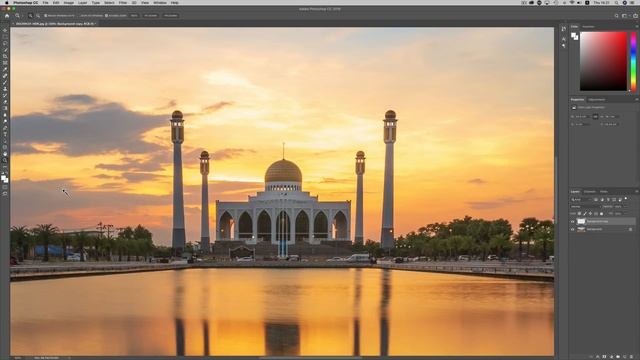The width and height of the screenshot is (640, 360).
Task: Open the Apple menu
Action: pyautogui.click(x=7, y=2)
